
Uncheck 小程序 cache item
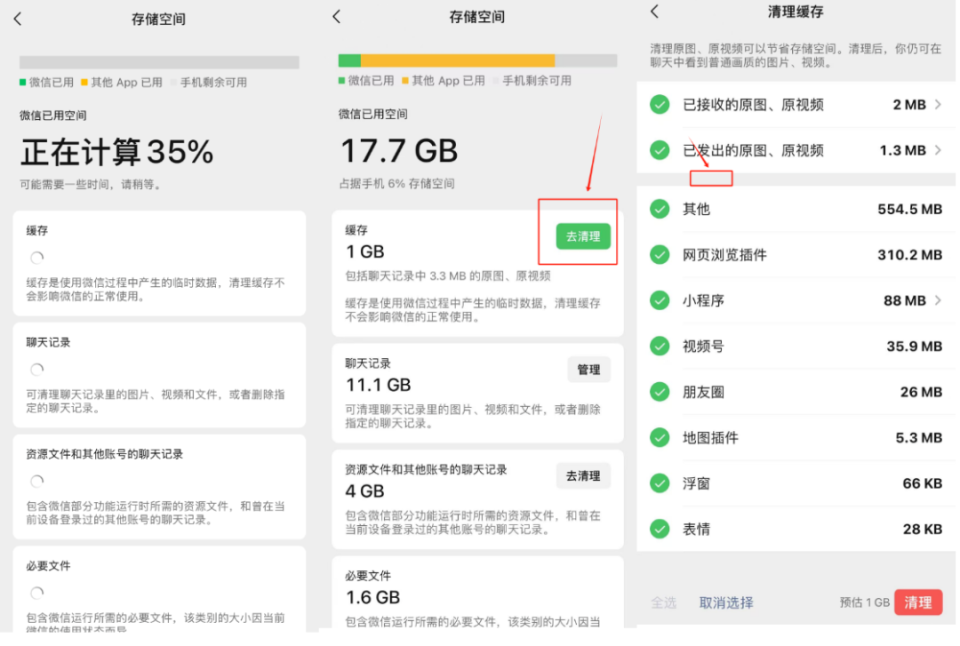pos(659,300)
